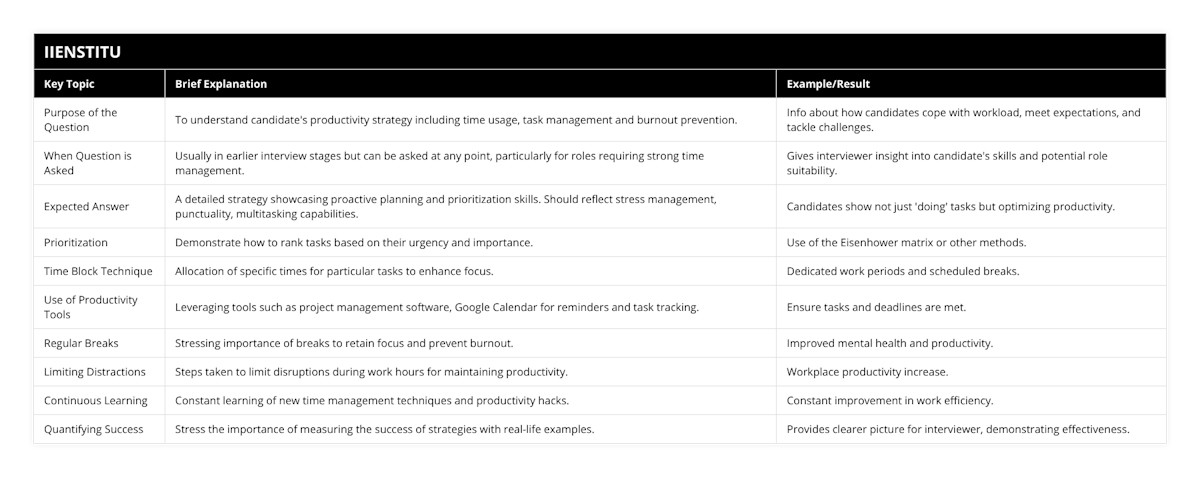Select the Expected Answer topic cell
Image resolution: width=1200 pixels, height=477 pixels.
[88, 206]
